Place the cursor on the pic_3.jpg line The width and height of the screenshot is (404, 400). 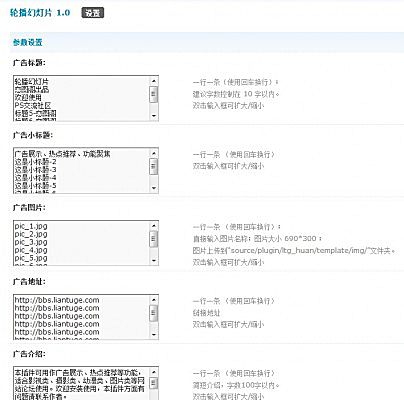pos(31,242)
